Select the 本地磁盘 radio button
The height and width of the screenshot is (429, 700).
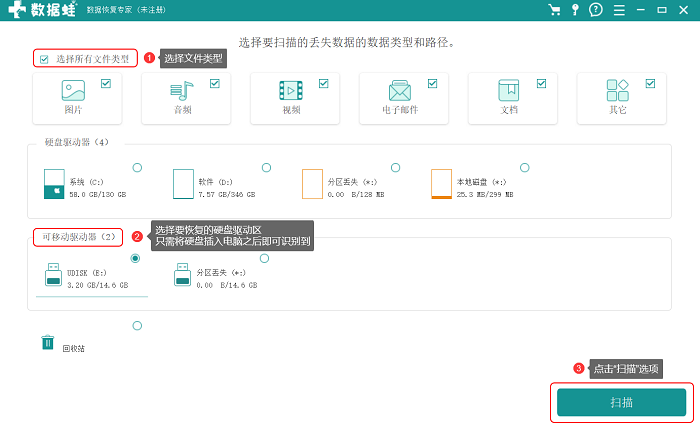[x=525, y=167]
